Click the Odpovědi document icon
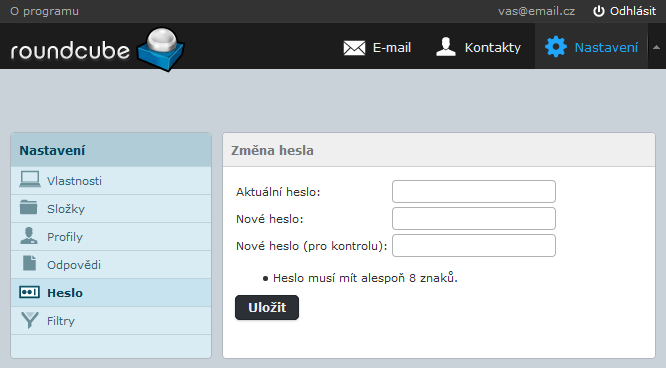 click(29, 263)
